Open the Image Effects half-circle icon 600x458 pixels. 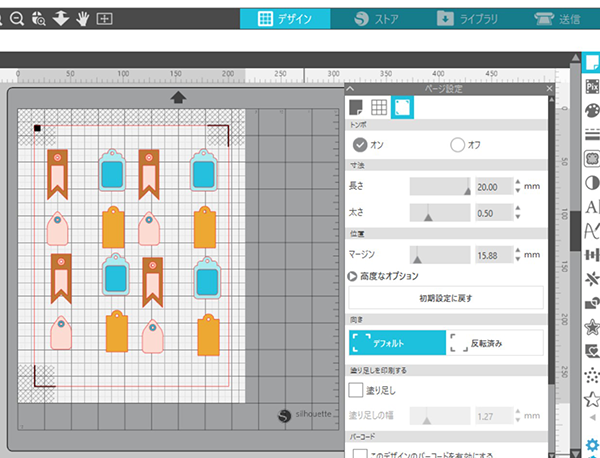click(x=592, y=183)
